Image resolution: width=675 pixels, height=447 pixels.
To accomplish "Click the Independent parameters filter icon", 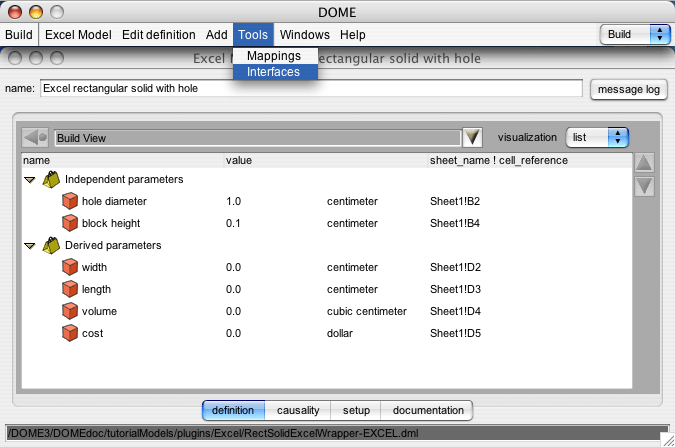I will point(51,179).
